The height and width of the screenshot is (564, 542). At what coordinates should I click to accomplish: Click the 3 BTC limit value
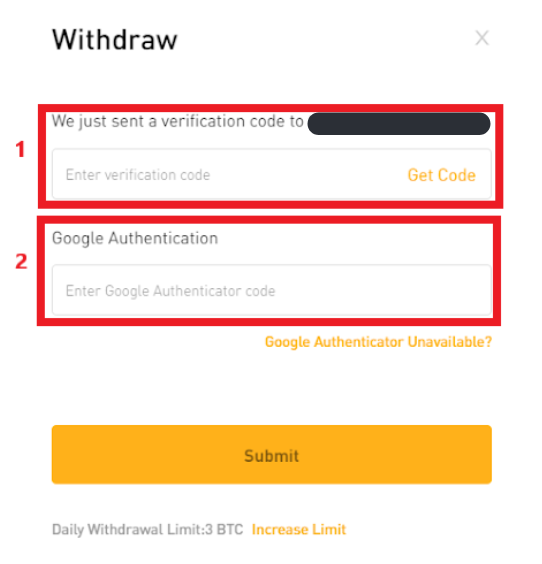point(224,529)
